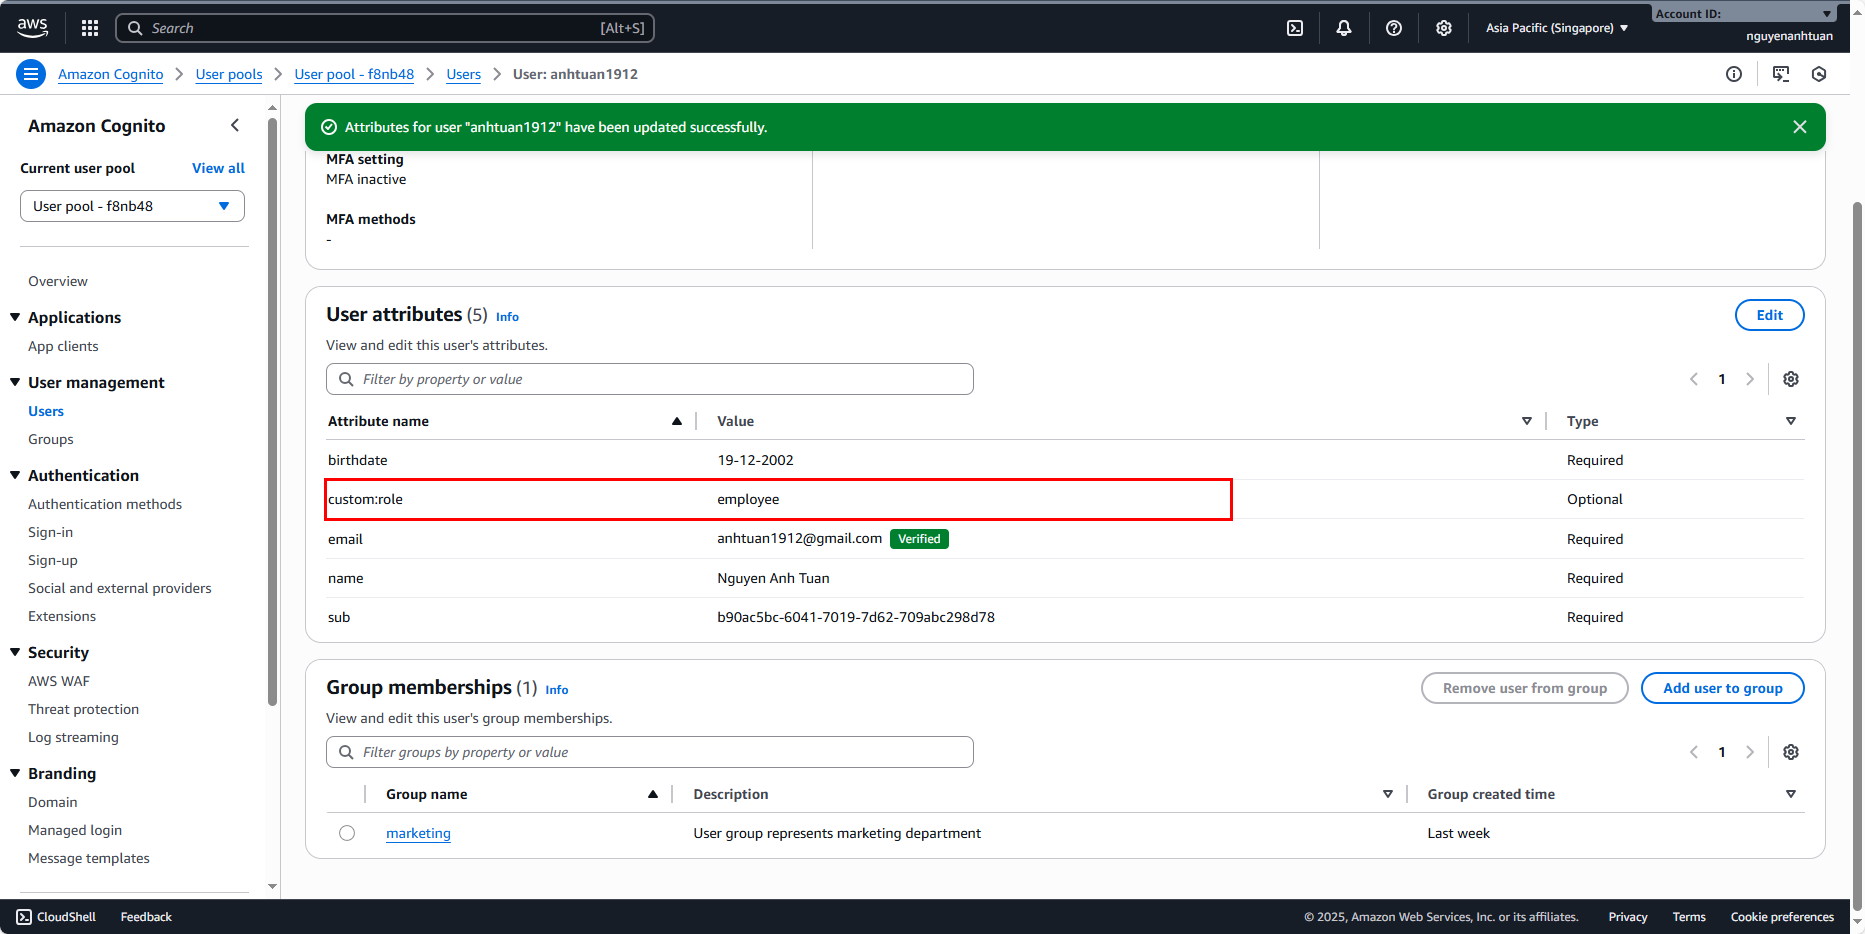Image resolution: width=1865 pixels, height=934 pixels.
Task: Select the marketing group radio button
Action: [x=347, y=833]
